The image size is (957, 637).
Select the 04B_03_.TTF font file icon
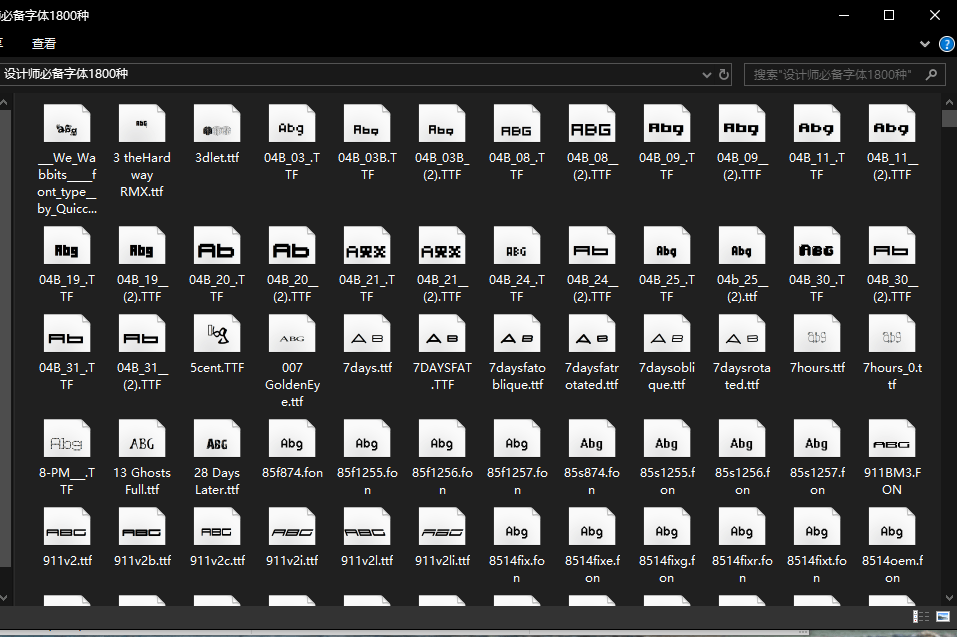[292, 124]
